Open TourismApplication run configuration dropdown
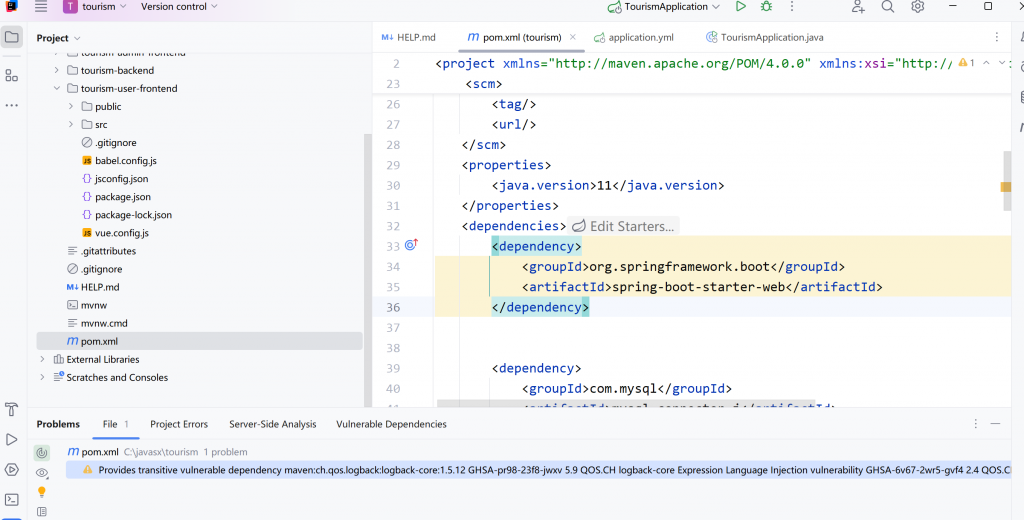The image size is (1024, 520). tap(664, 7)
